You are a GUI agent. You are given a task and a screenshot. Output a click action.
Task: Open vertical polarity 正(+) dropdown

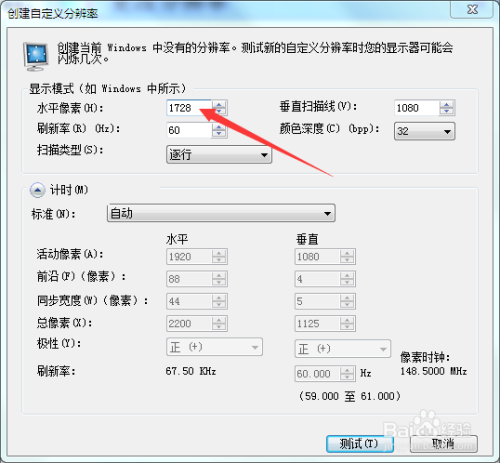click(x=342, y=349)
